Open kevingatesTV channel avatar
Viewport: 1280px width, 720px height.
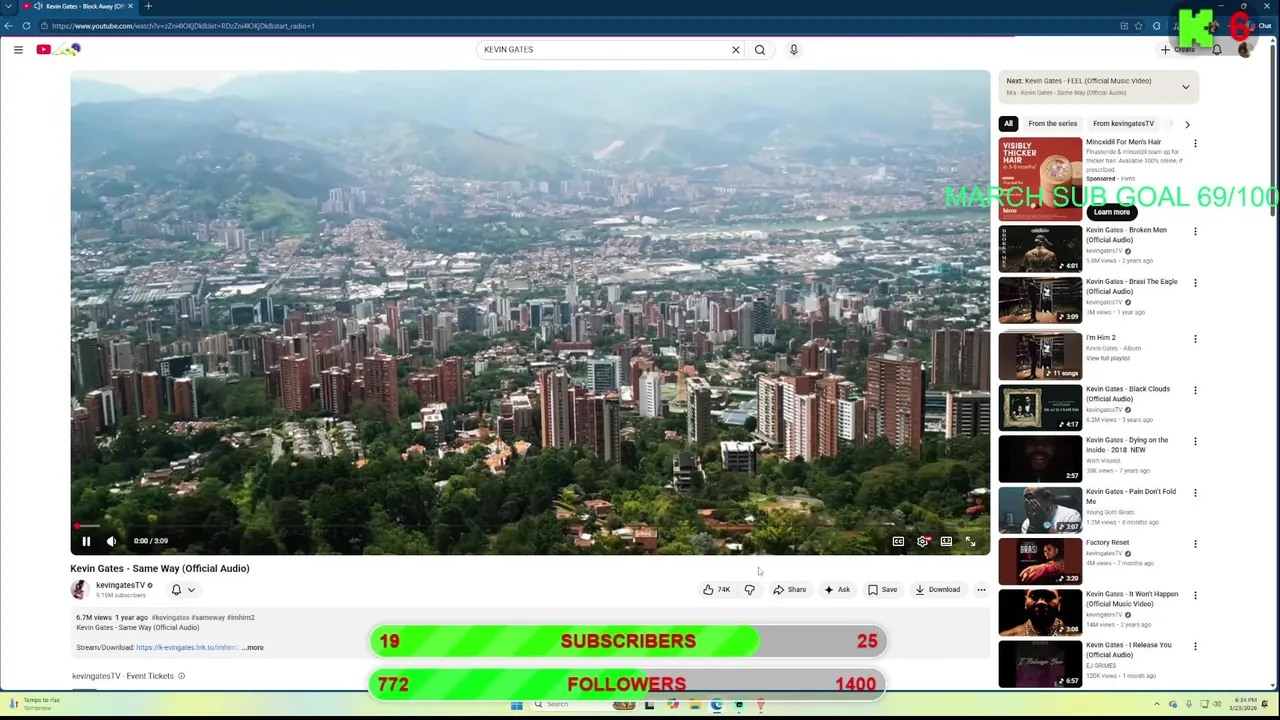pyautogui.click(x=80, y=590)
